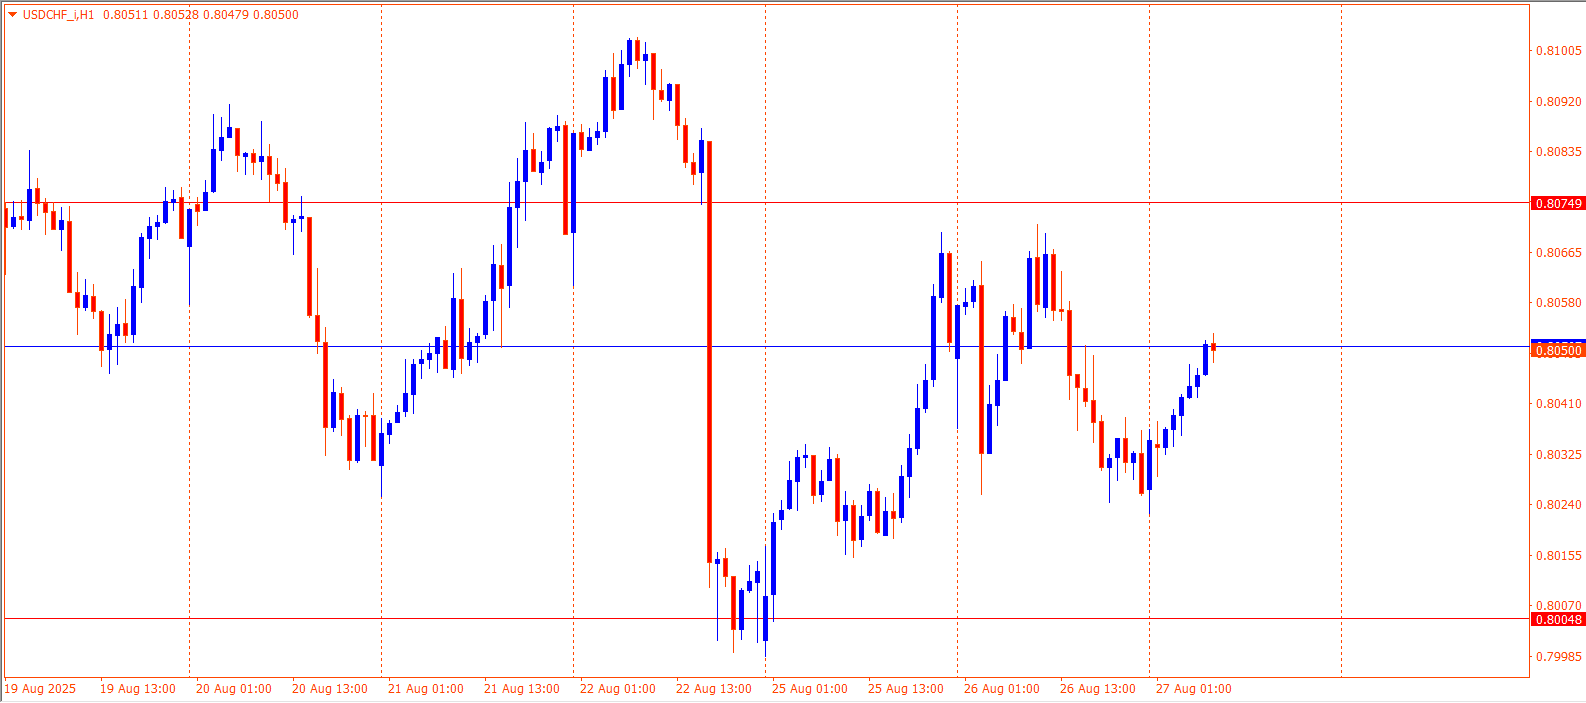Click the USDCHF_i,H1 chart title
This screenshot has width=1586, height=703.
pyautogui.click(x=59, y=15)
